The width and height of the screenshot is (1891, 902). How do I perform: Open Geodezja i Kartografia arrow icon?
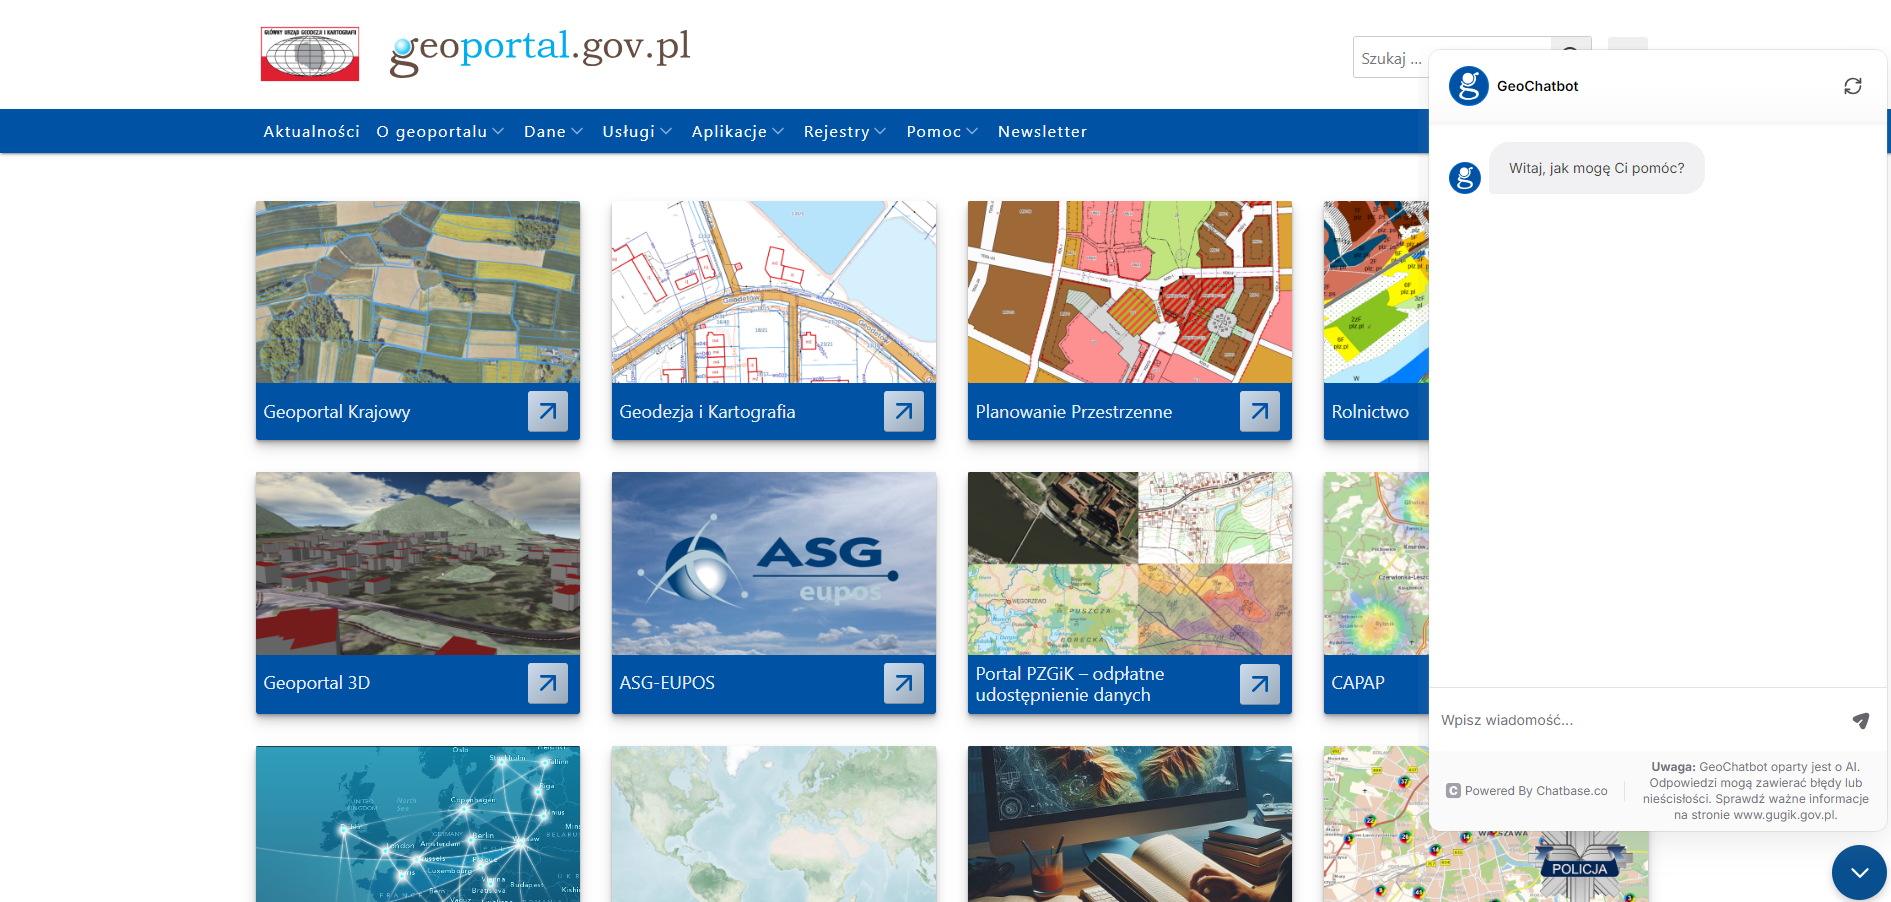[x=903, y=411]
